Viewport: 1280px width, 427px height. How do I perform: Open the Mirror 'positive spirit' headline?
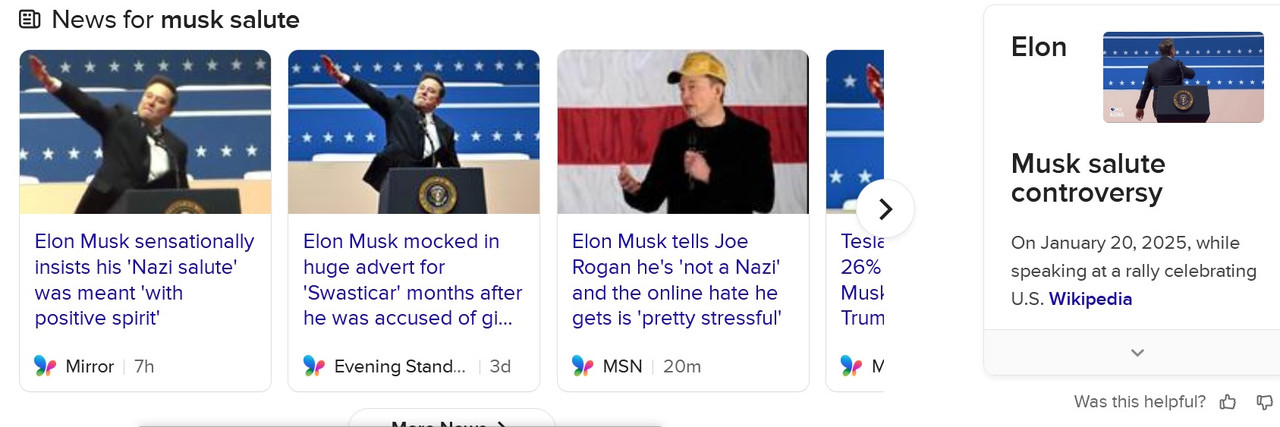coord(145,280)
